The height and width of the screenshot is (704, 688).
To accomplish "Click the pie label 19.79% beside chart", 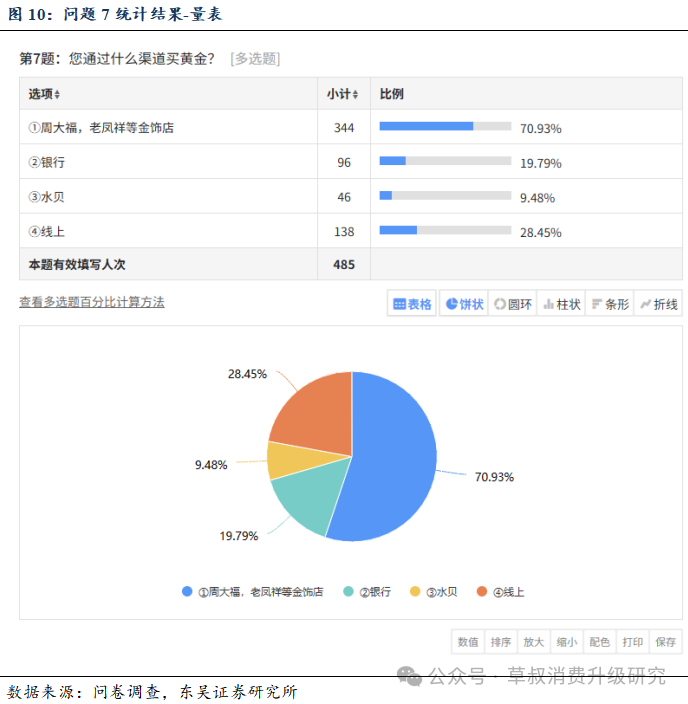I will [x=239, y=536].
